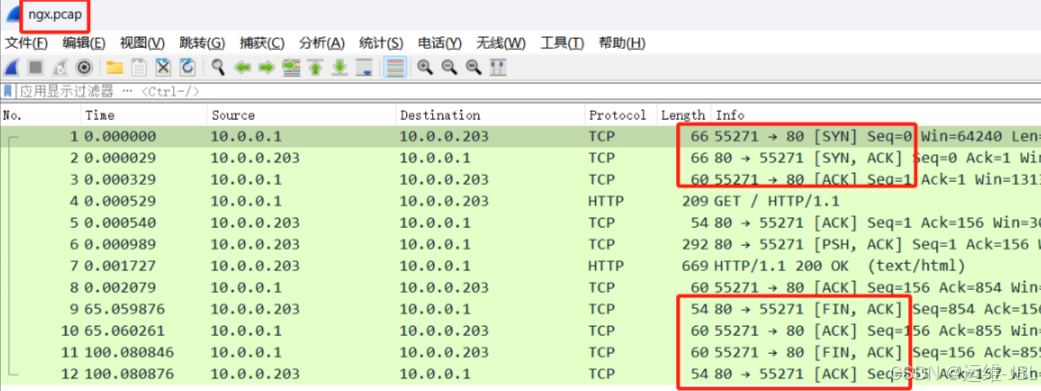Open the 无线(W) menu

tap(501, 44)
